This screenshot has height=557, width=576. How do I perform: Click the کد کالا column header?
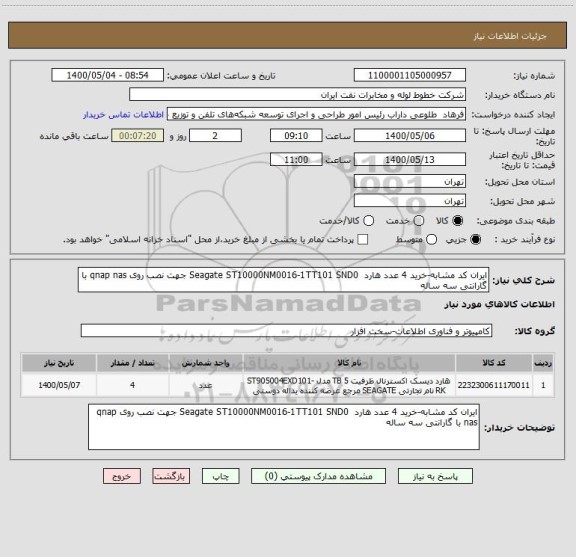[x=494, y=363]
